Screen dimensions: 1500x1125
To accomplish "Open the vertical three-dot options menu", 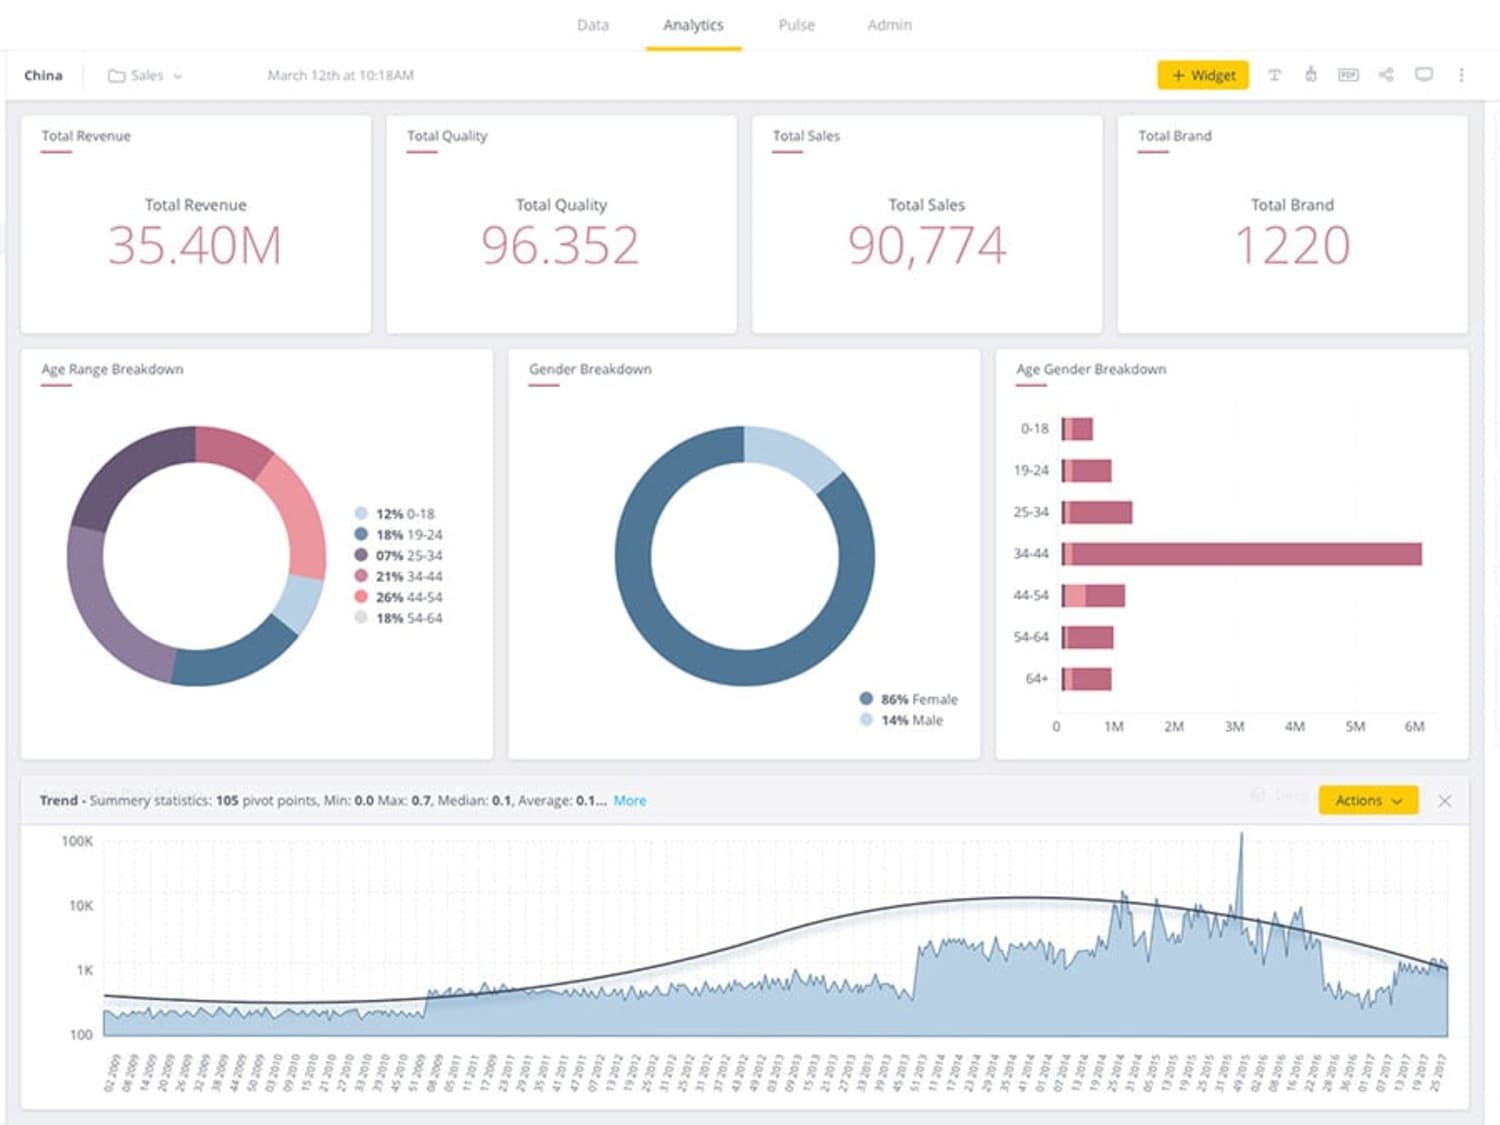I will pos(1461,75).
